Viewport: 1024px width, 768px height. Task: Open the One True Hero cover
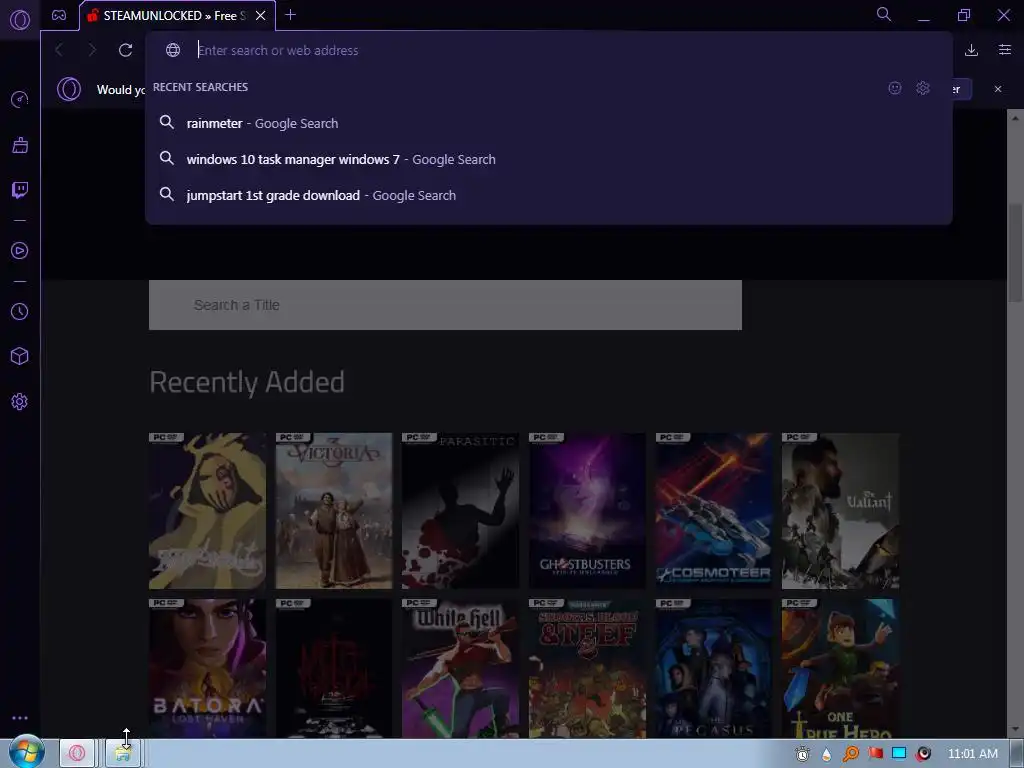coord(840,668)
